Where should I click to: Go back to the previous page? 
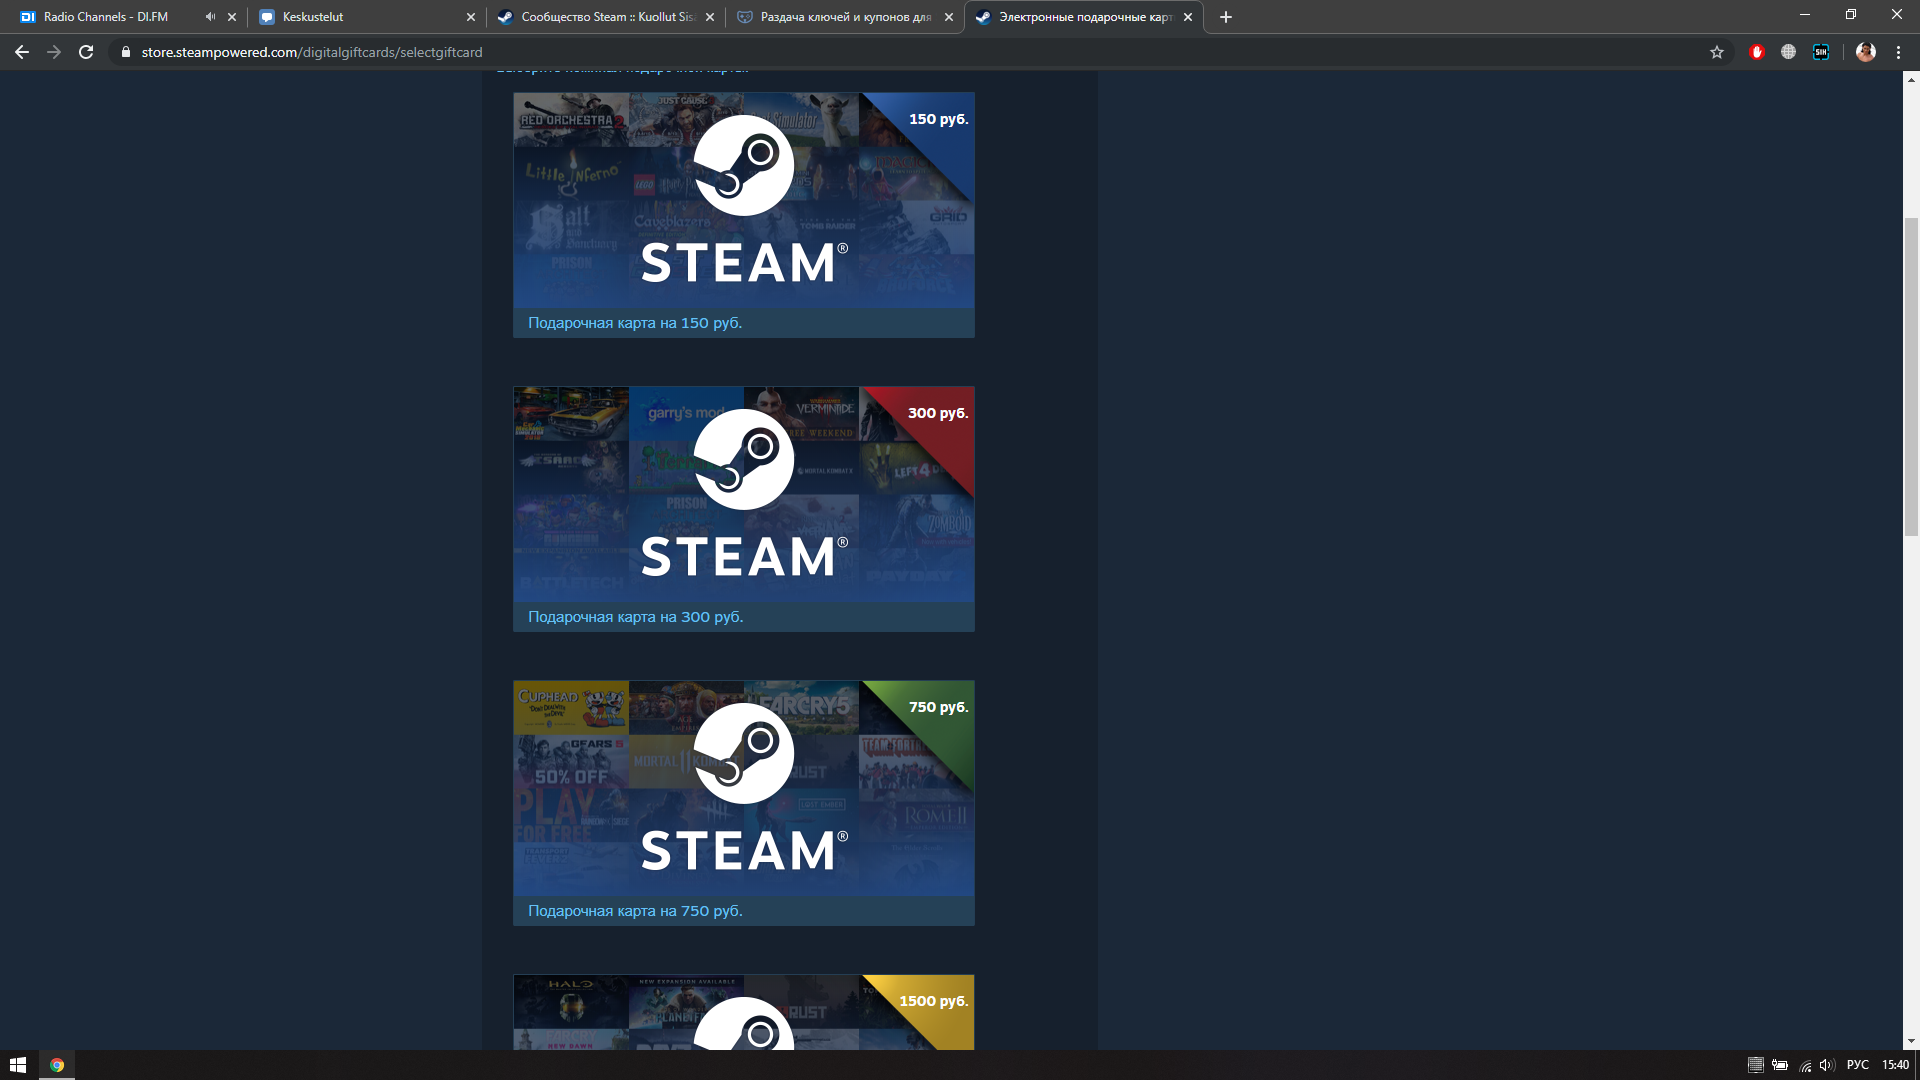click(x=22, y=52)
